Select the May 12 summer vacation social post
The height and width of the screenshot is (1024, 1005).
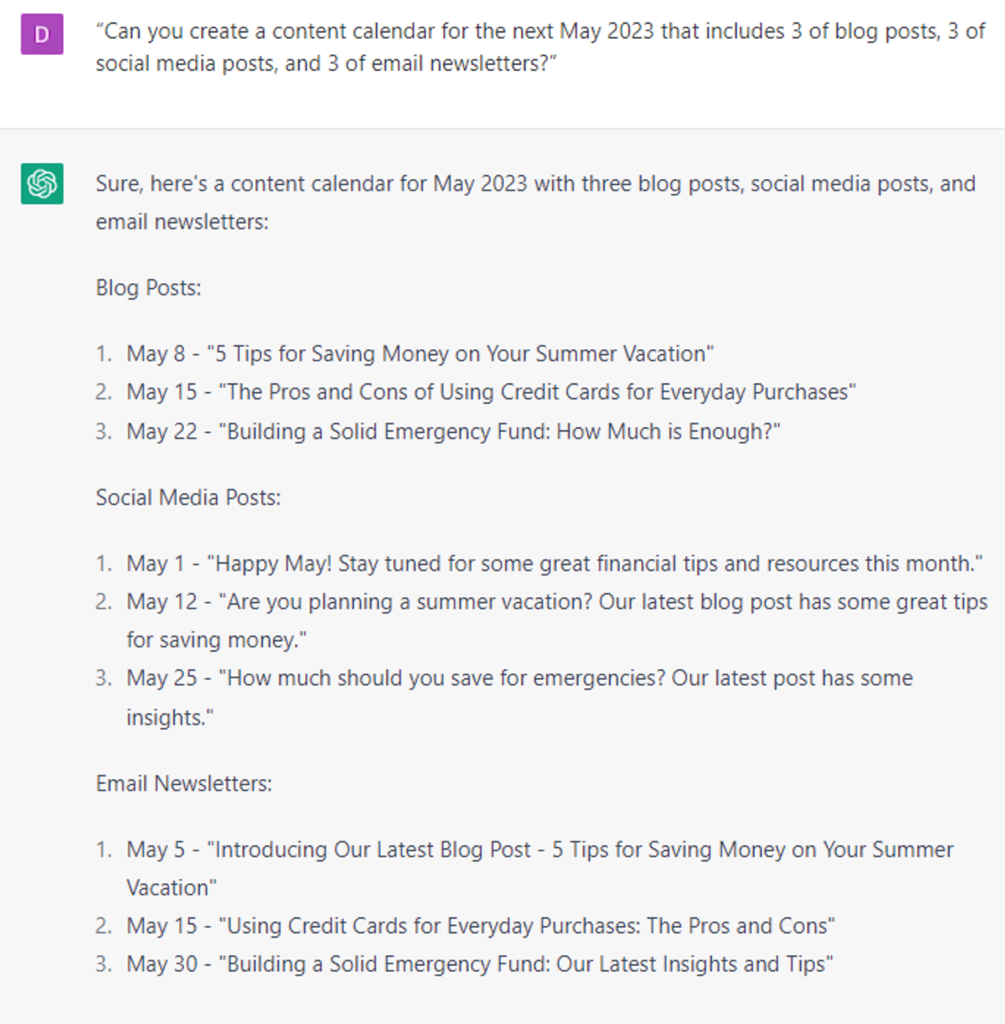556,602
